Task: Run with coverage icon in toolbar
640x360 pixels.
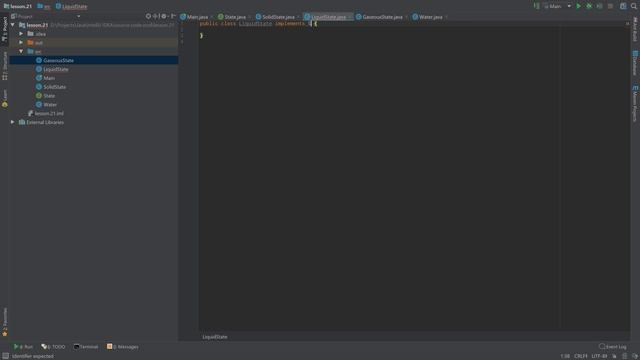Action: pos(599,6)
